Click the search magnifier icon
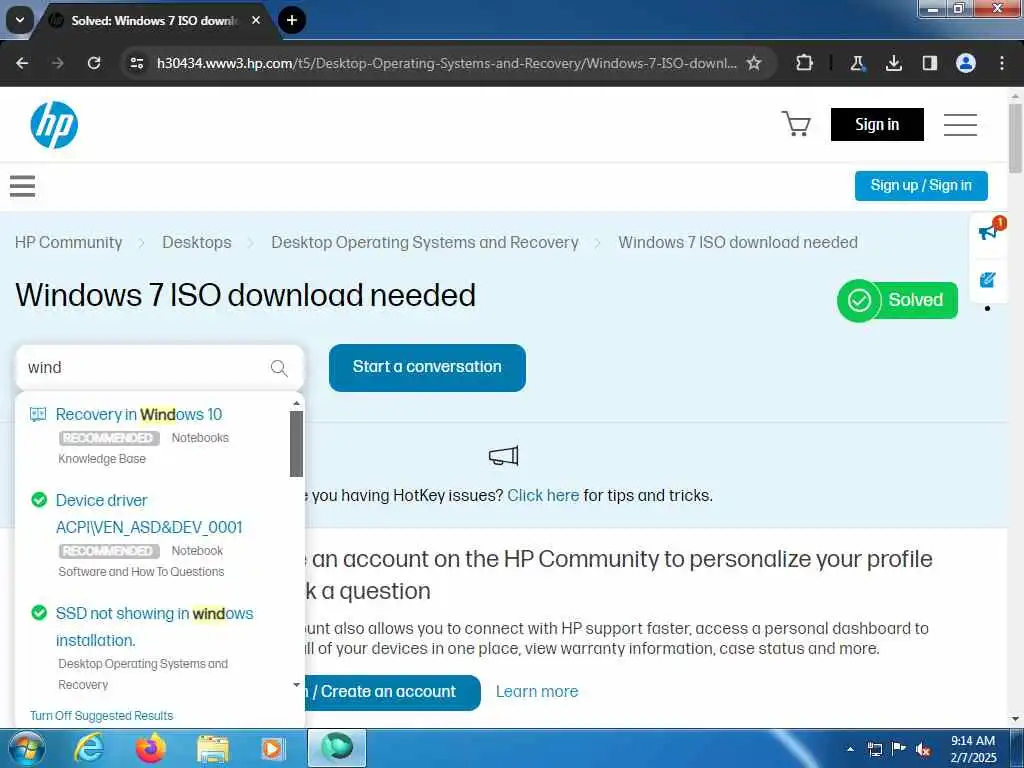This screenshot has height=768, width=1024. pyautogui.click(x=279, y=368)
